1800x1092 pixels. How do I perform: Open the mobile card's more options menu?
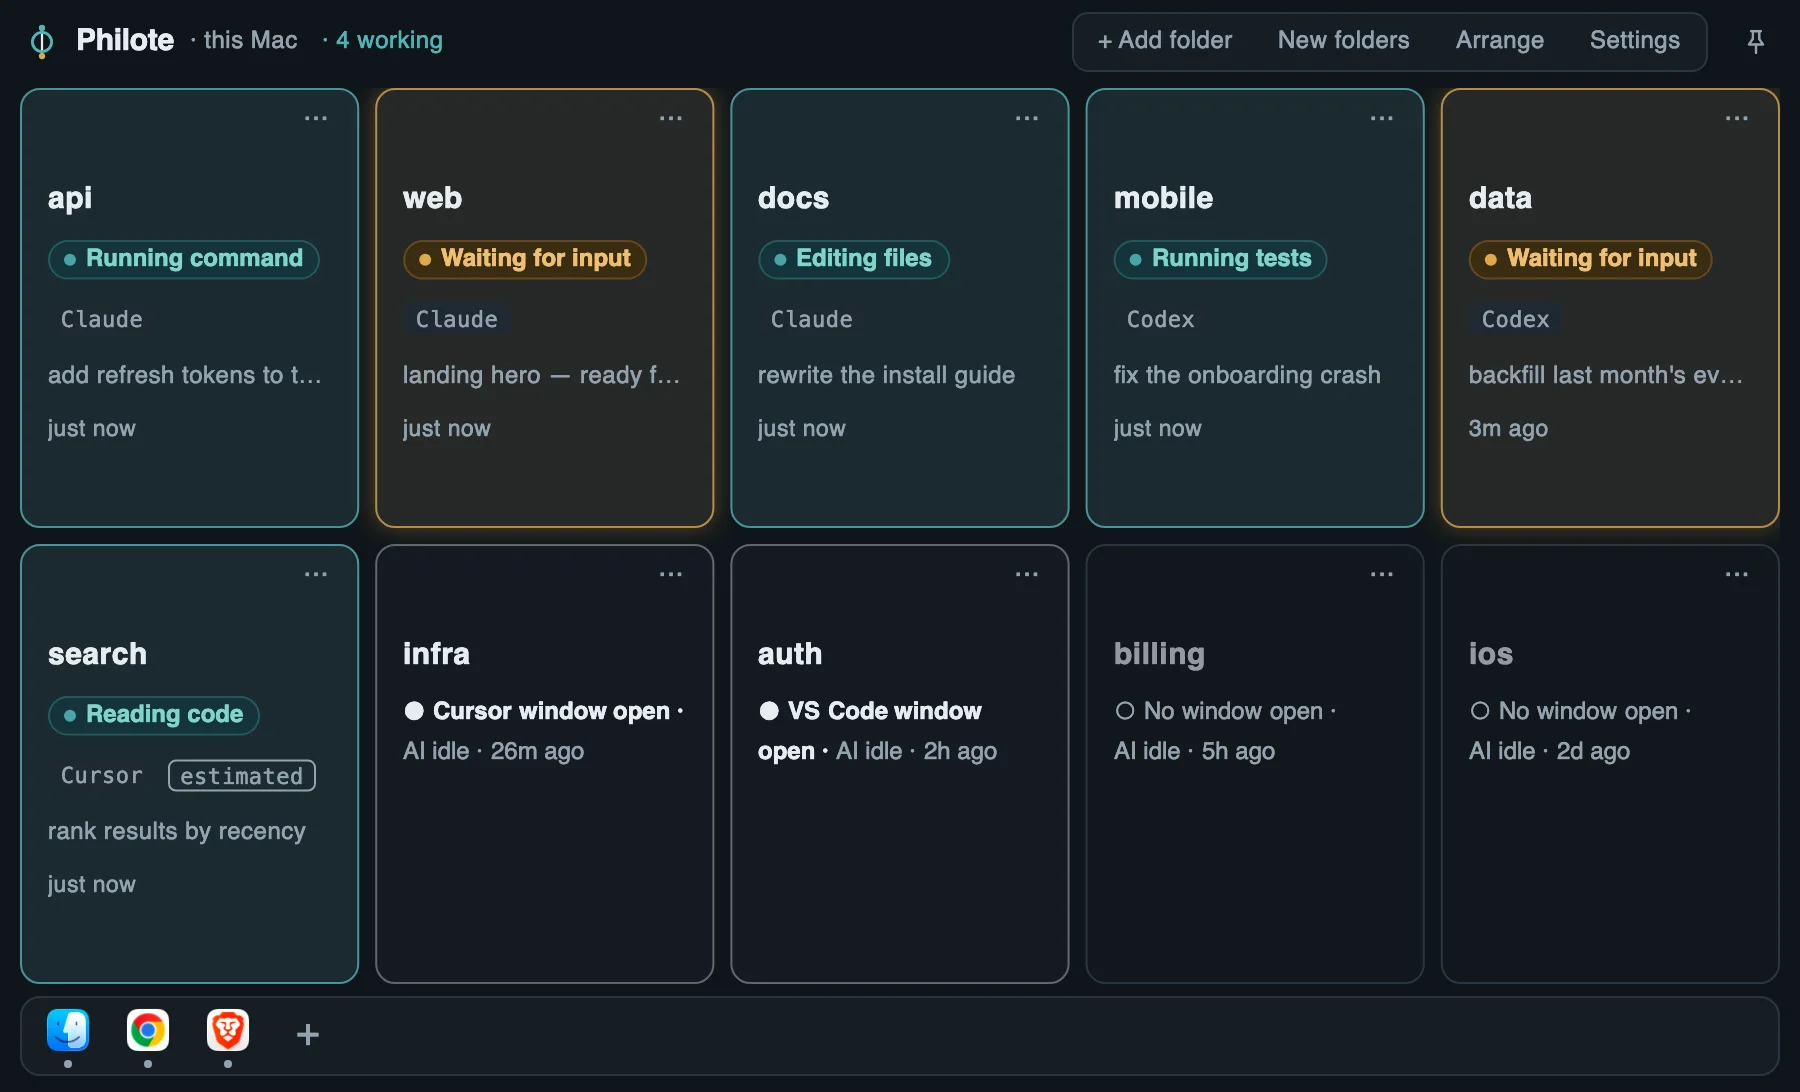pos(1382,118)
